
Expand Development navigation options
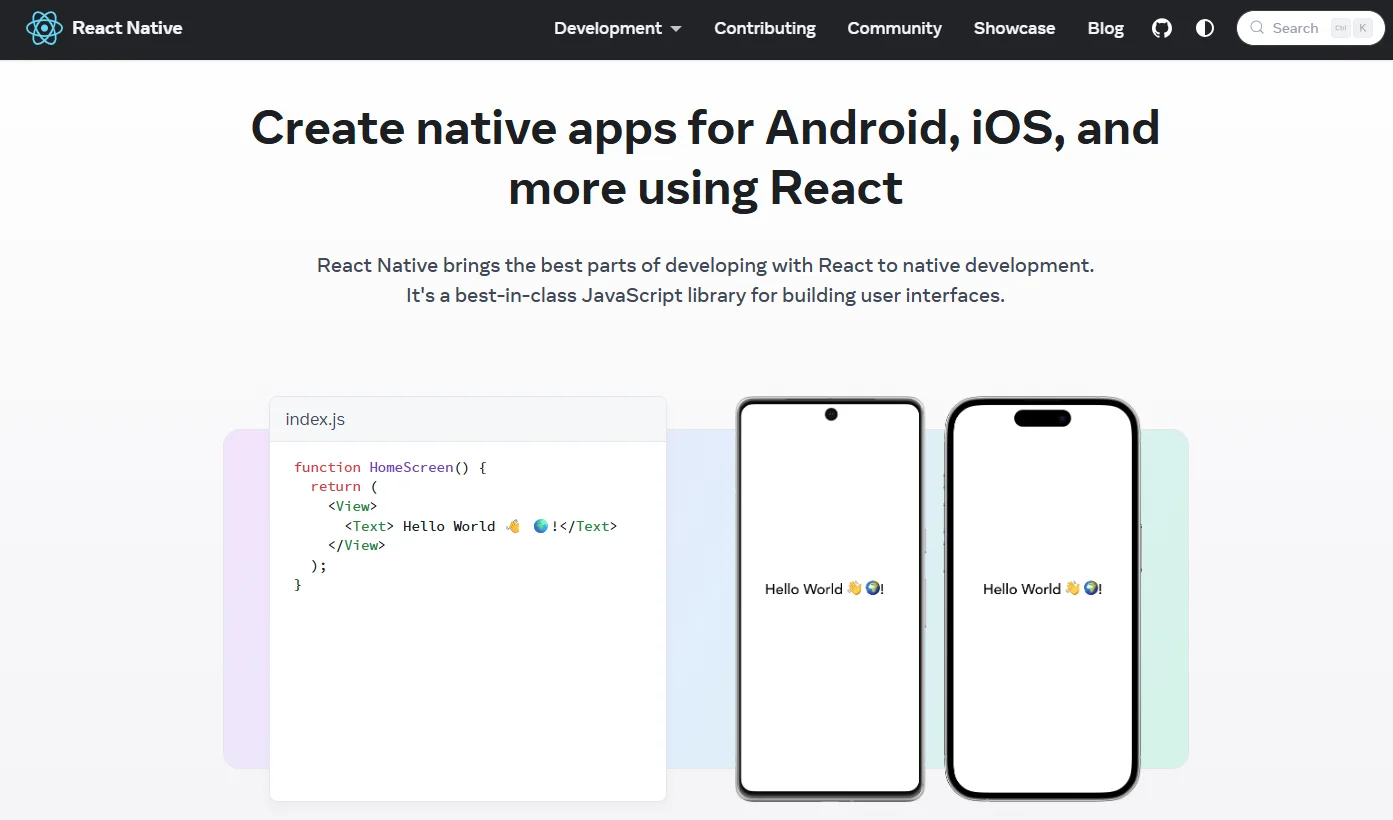tap(608, 28)
